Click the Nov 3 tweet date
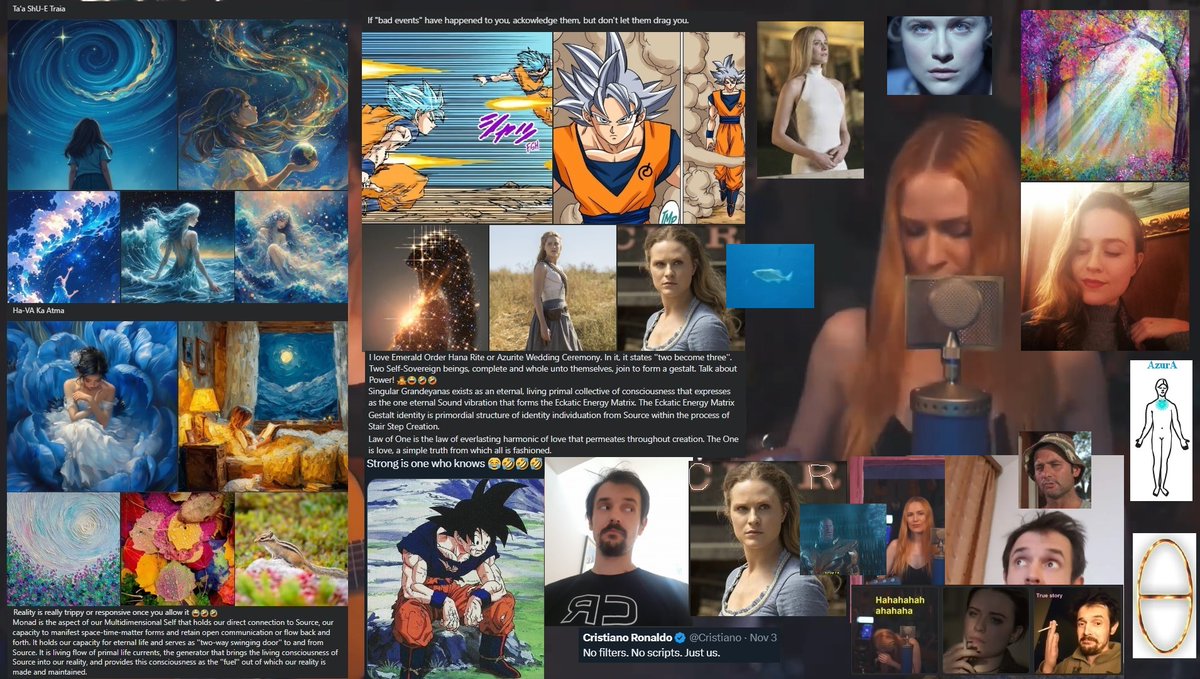The width and height of the screenshot is (1200, 679). pyautogui.click(x=763, y=638)
